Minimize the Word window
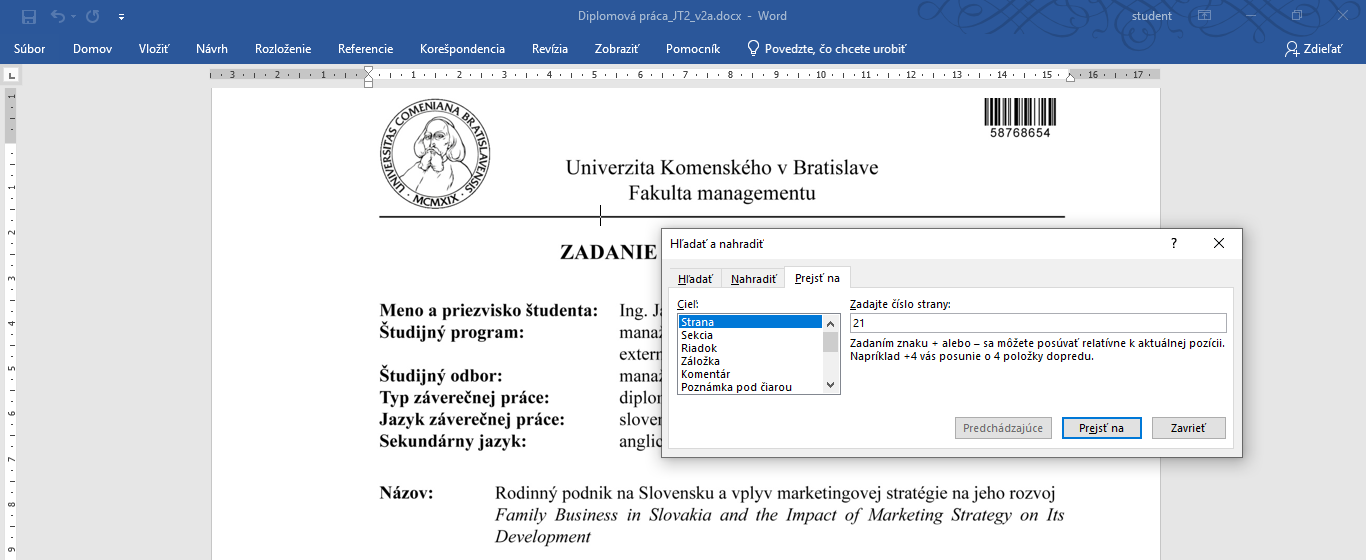Screen dimensions: 1366x560 point(1250,16)
